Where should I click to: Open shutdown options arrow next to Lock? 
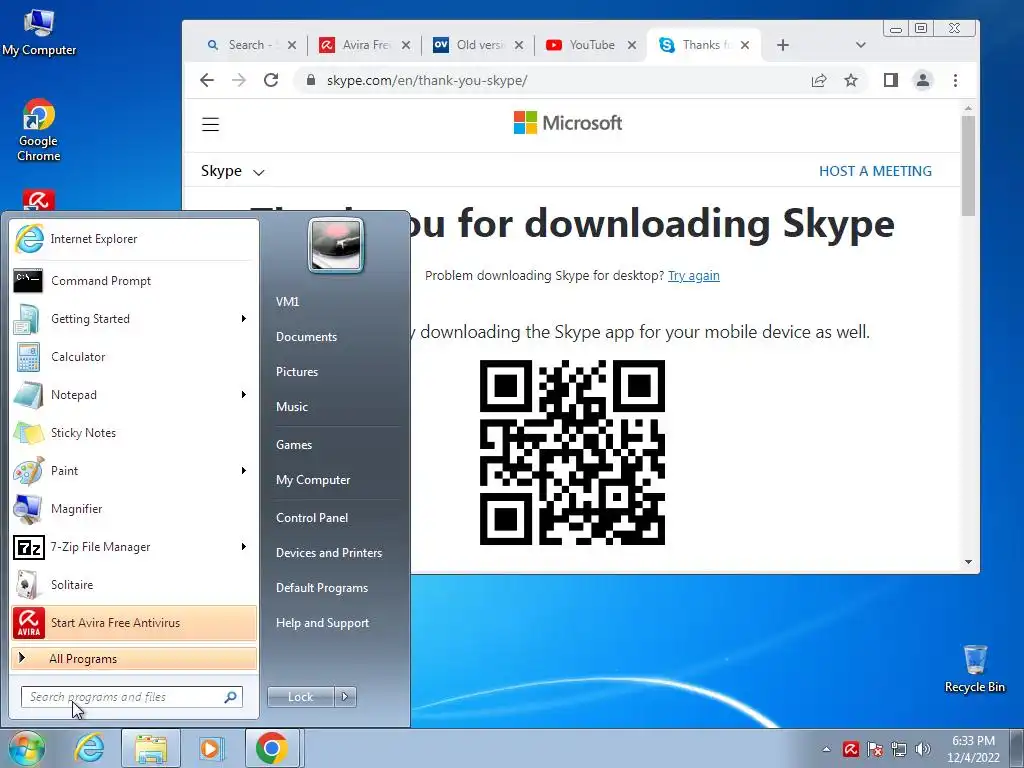(345, 697)
